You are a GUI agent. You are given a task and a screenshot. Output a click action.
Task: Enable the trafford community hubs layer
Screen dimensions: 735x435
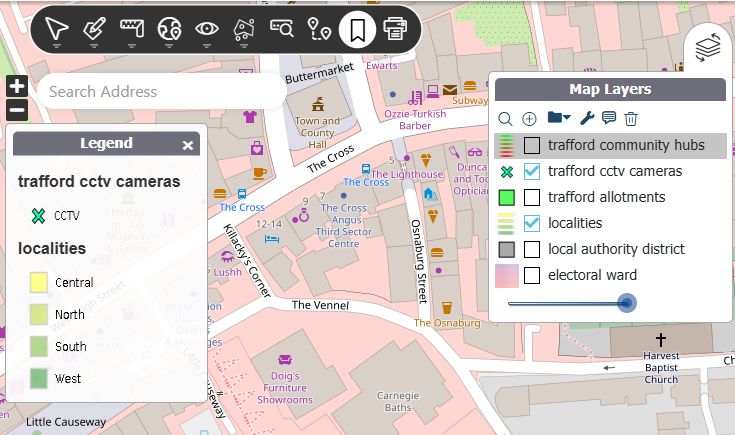pyautogui.click(x=532, y=146)
